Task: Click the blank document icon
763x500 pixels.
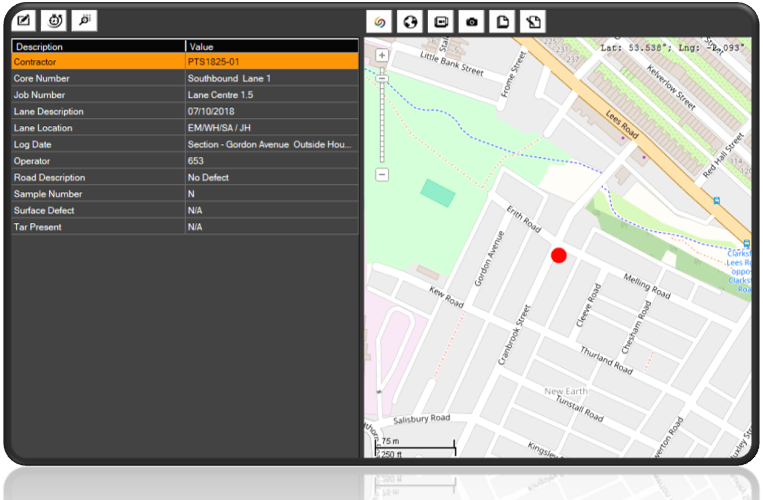Action: pos(502,21)
